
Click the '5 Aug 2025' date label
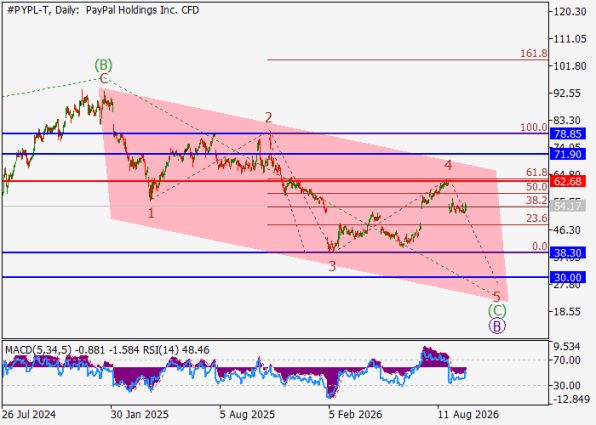click(x=247, y=414)
